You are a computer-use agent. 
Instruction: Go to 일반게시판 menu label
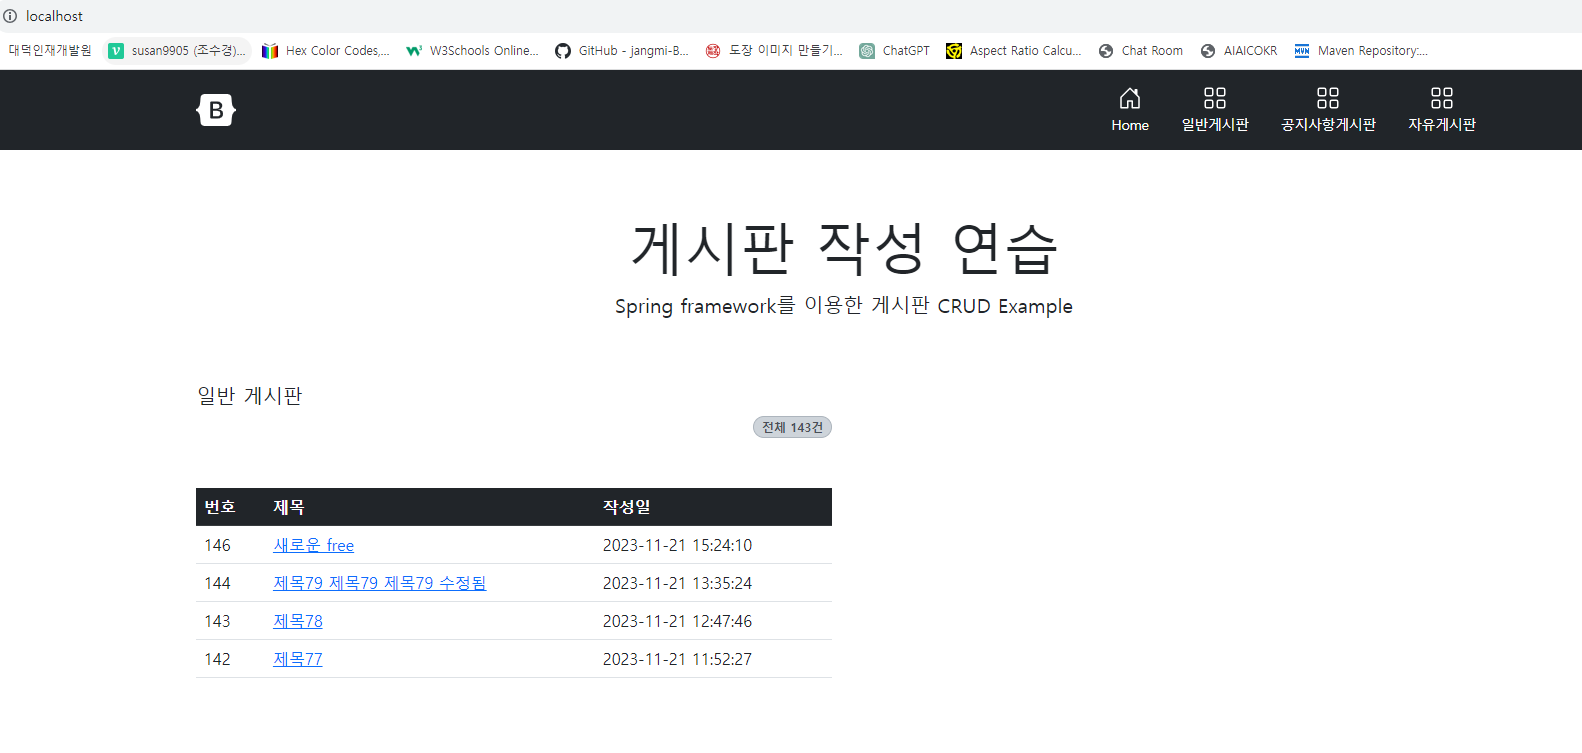(1215, 125)
